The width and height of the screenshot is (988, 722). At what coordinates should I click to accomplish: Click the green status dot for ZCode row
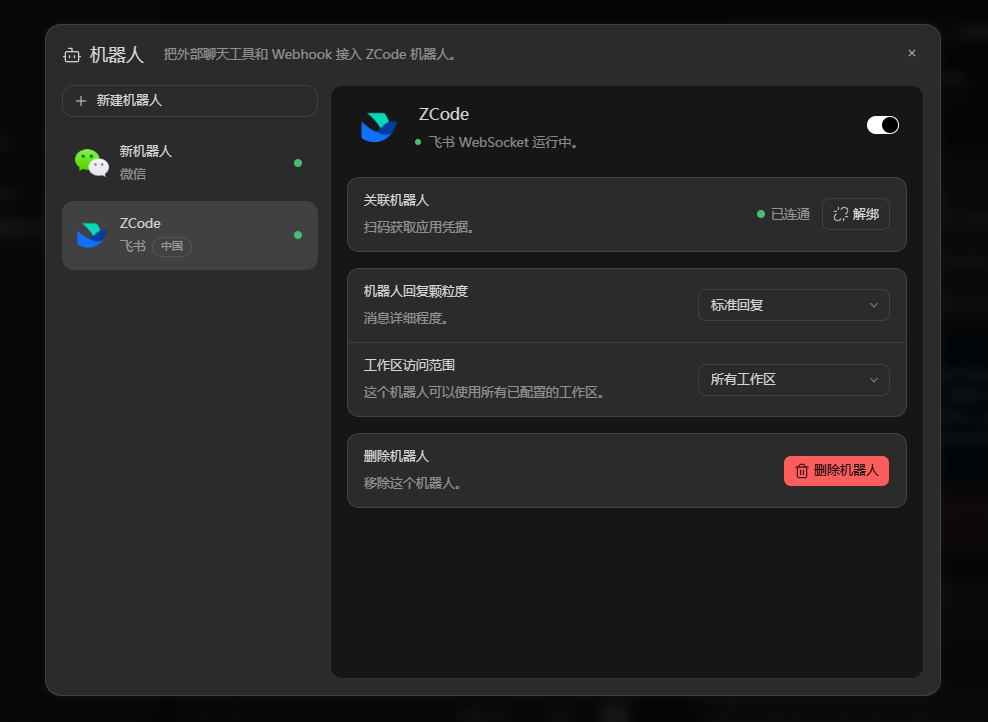click(x=298, y=235)
